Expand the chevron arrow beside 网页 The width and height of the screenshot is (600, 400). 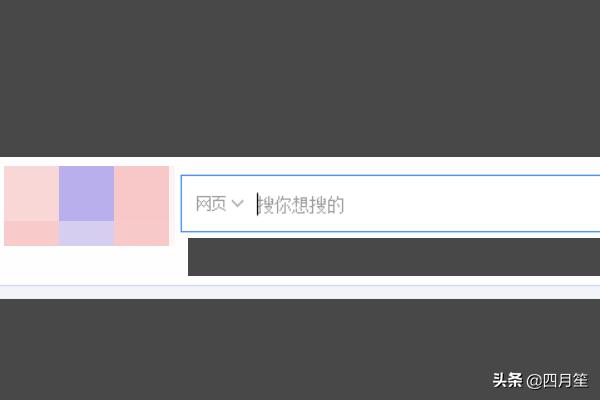point(237,204)
